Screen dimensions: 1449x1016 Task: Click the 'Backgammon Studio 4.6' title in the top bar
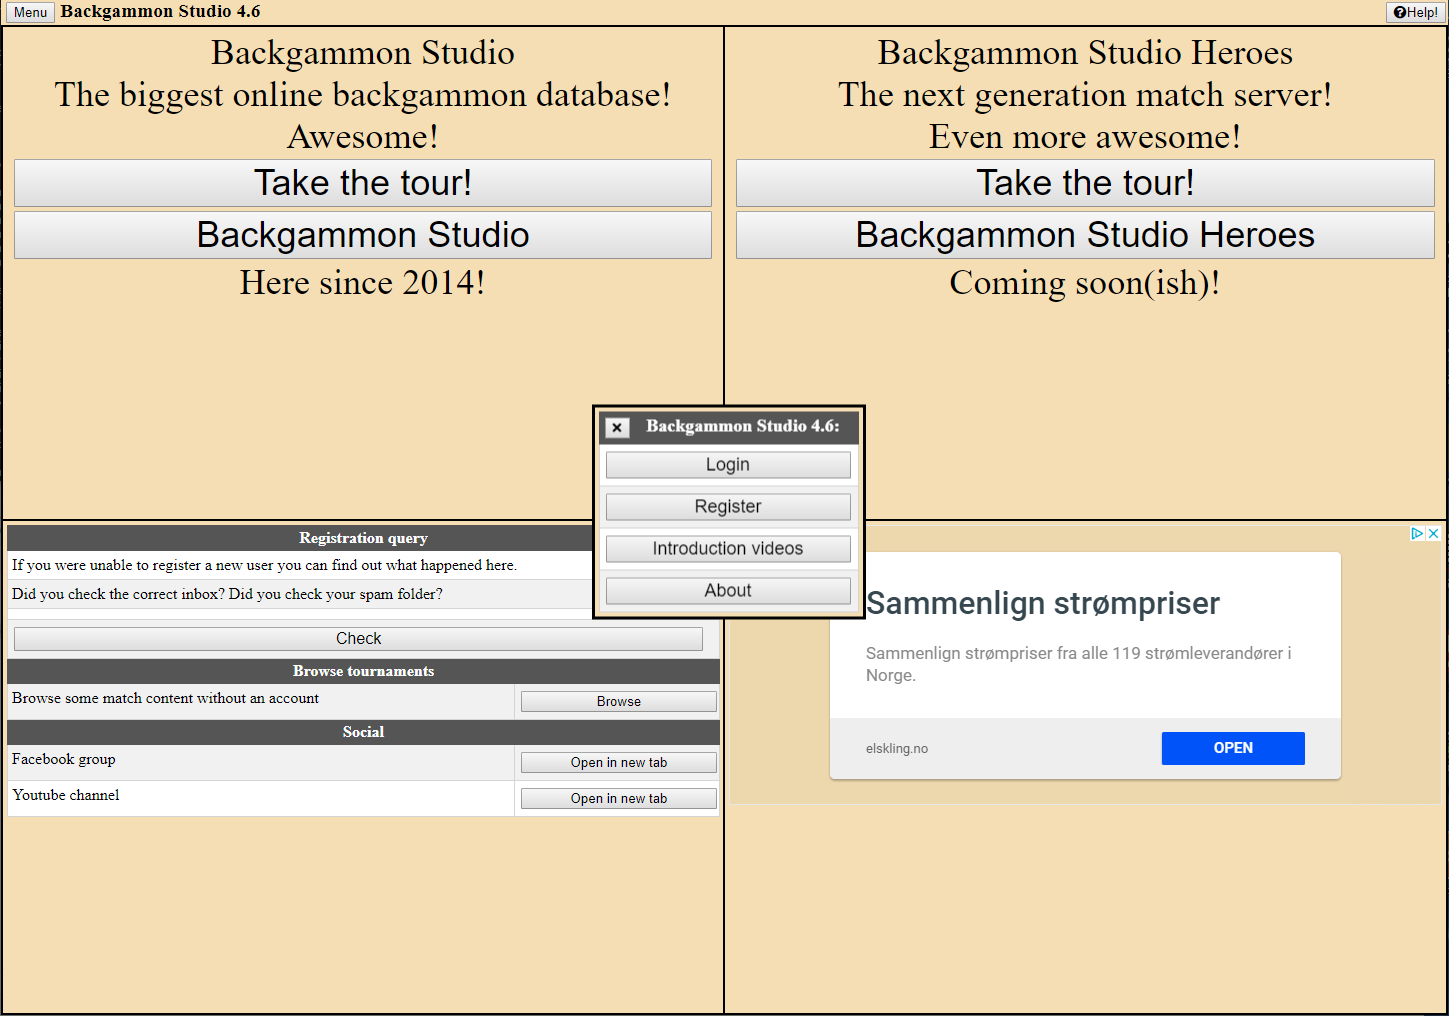pyautogui.click(x=160, y=12)
